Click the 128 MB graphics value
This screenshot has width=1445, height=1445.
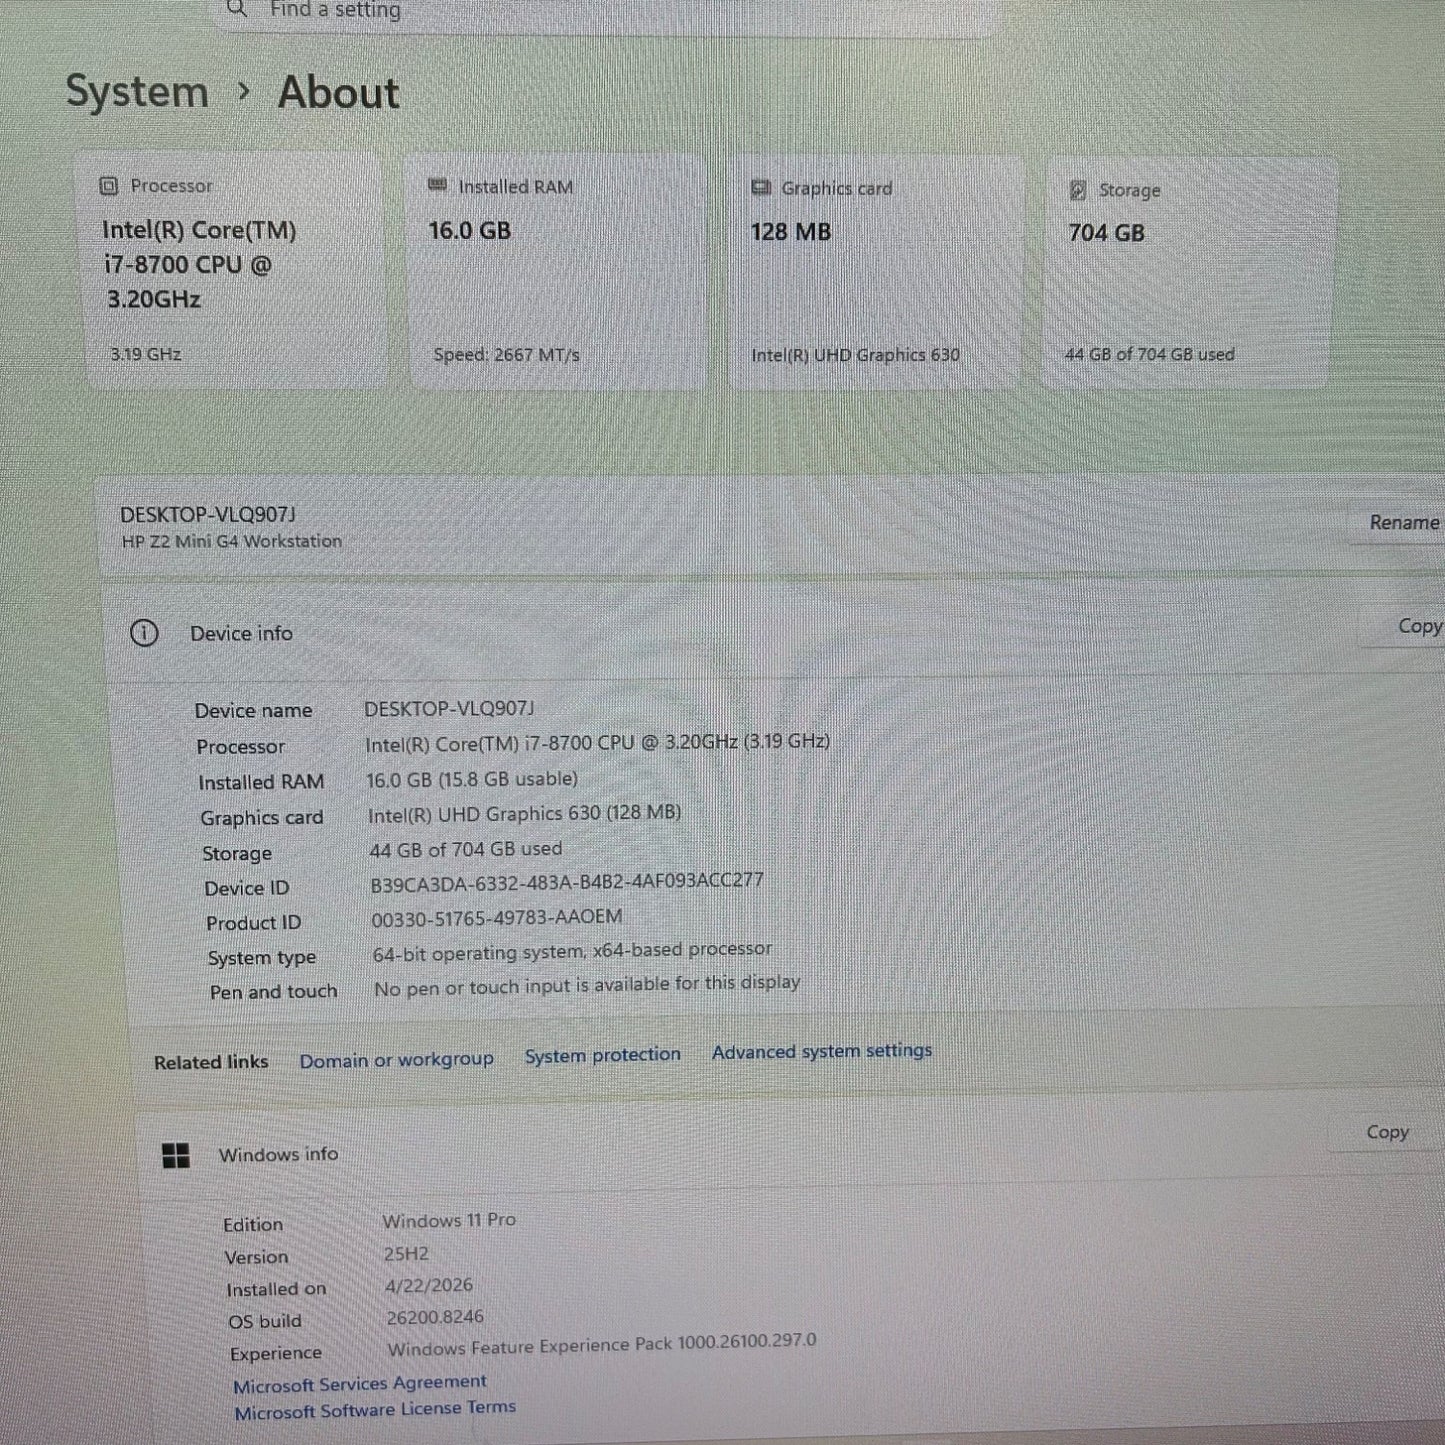pyautogui.click(x=791, y=232)
